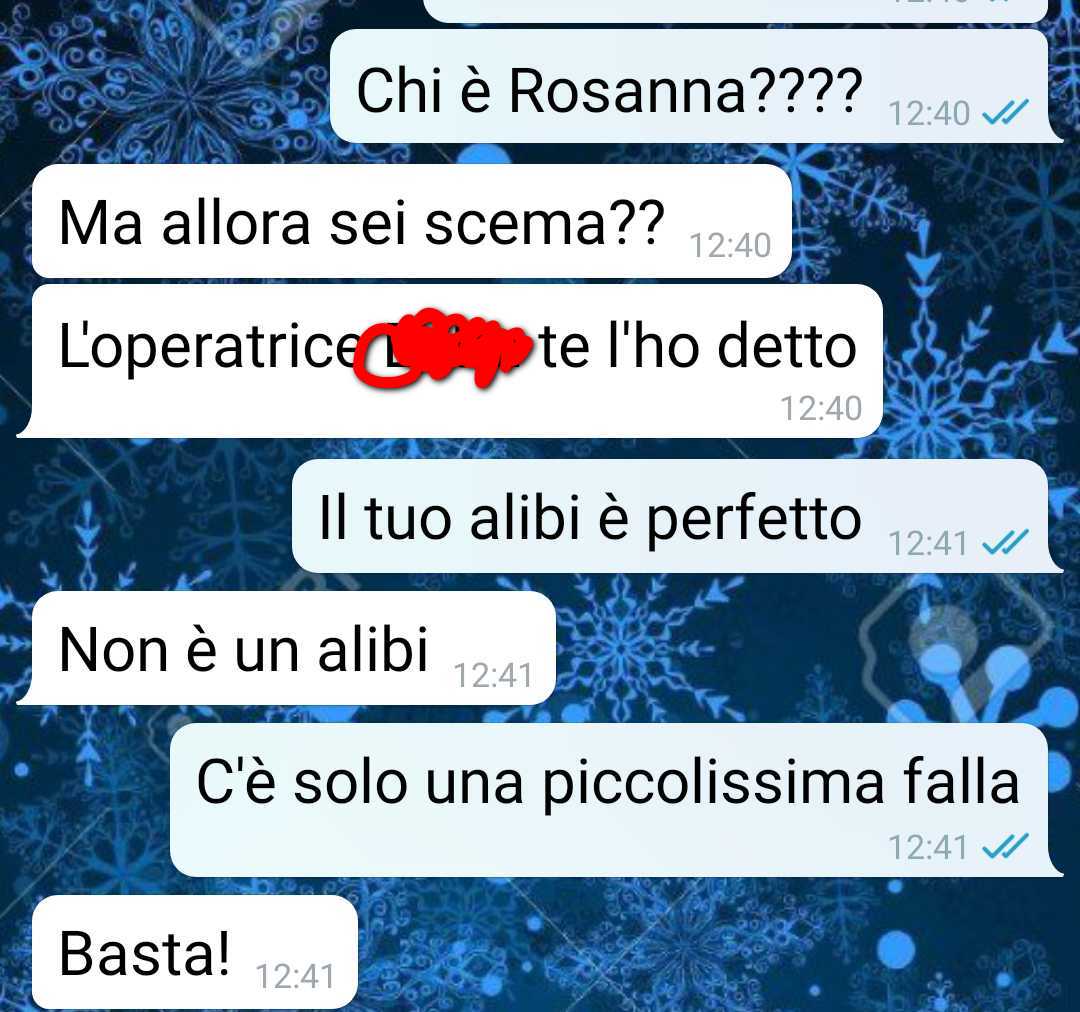This screenshot has width=1080, height=1012.
Task: Select the "Non è un alibi" message
Action: (x=286, y=648)
